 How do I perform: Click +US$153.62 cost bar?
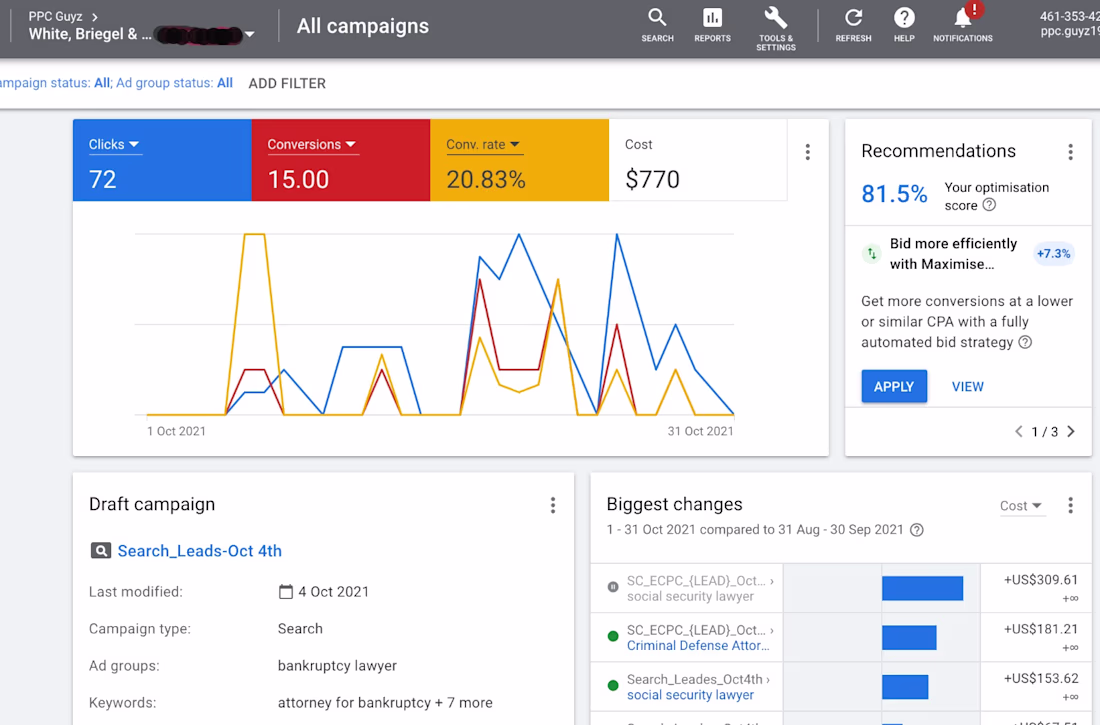(x=904, y=686)
